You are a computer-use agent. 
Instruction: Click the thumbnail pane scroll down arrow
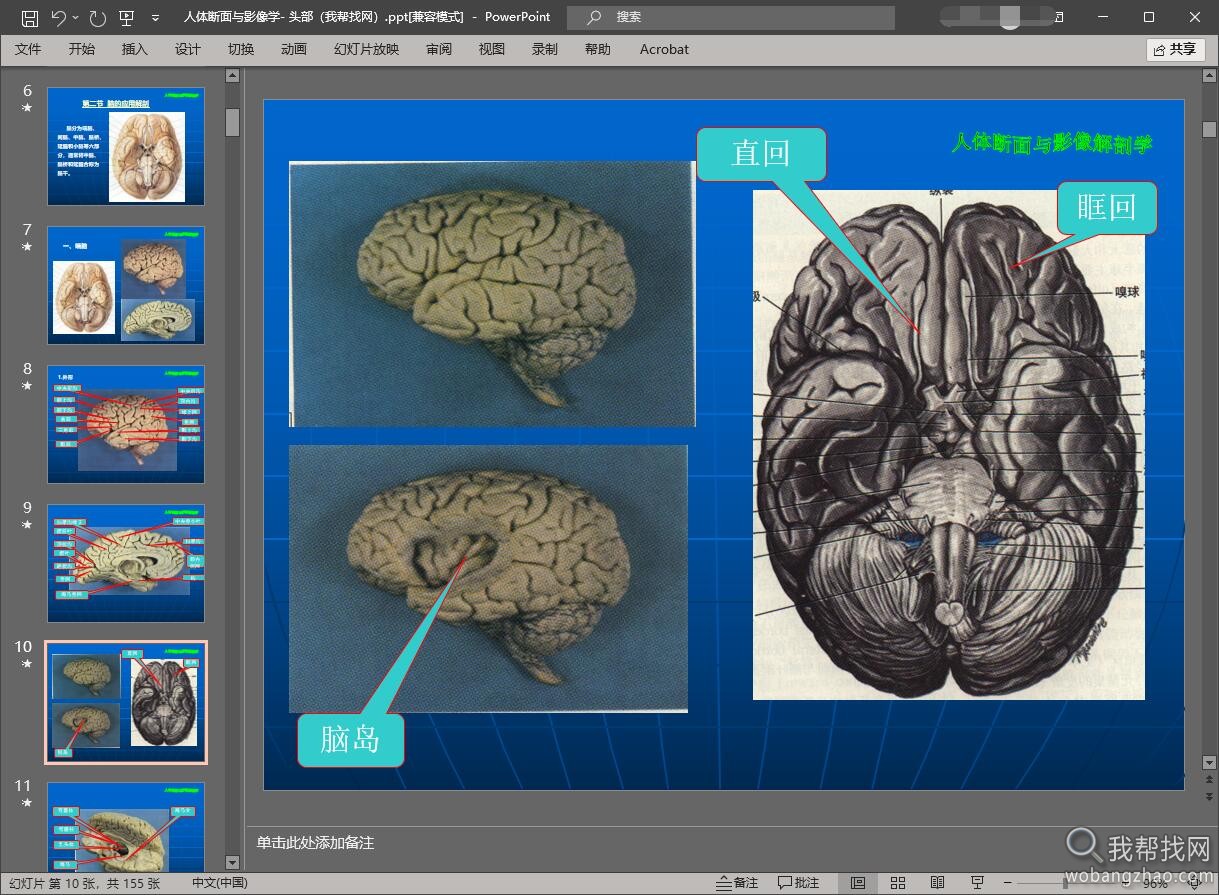[x=233, y=862]
